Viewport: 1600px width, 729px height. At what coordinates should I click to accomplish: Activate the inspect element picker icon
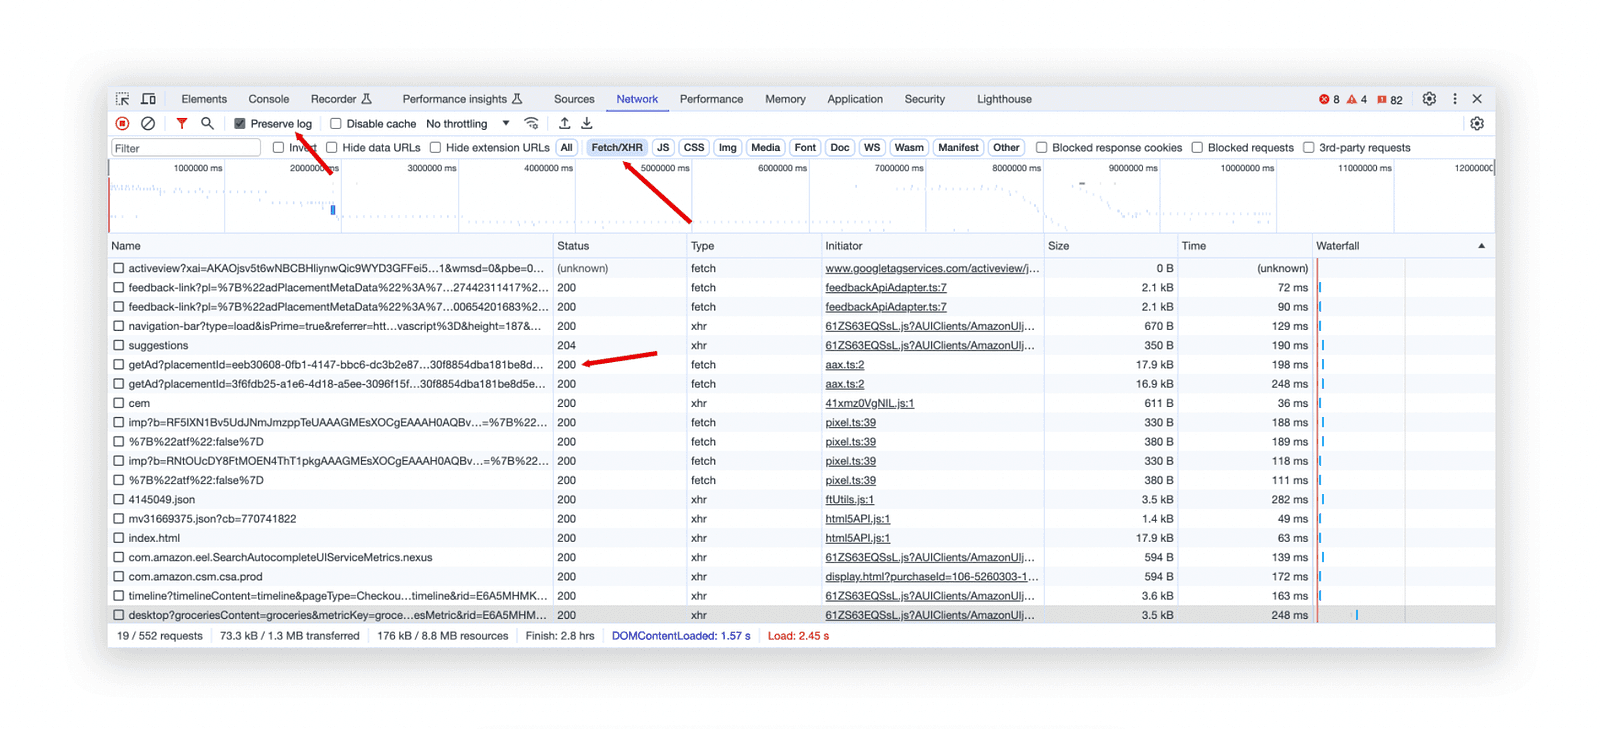(122, 99)
